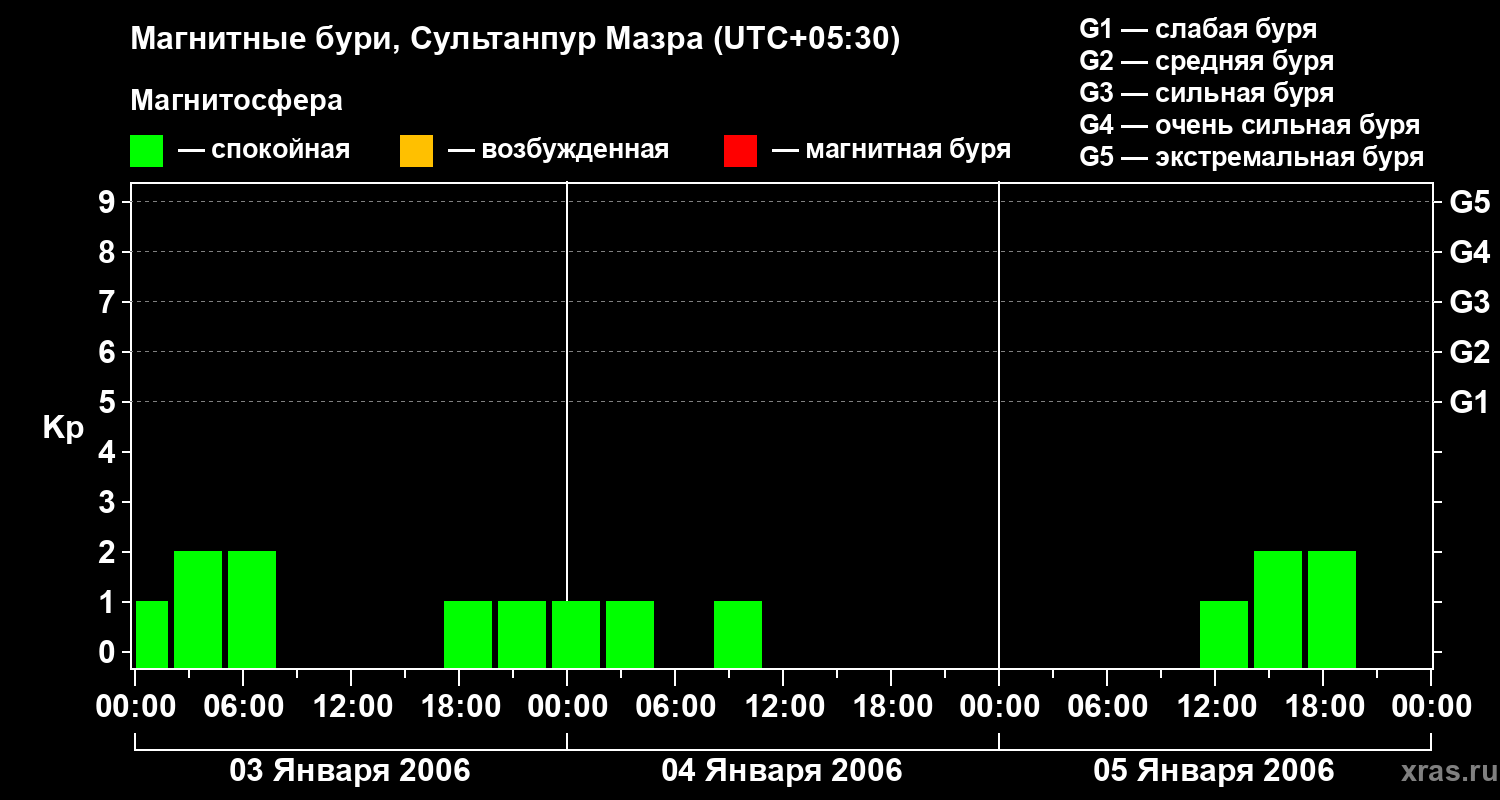This screenshot has height=800, width=1500.
Task: Click 'G2 — средняя буря' legend line
Action: tap(1206, 61)
